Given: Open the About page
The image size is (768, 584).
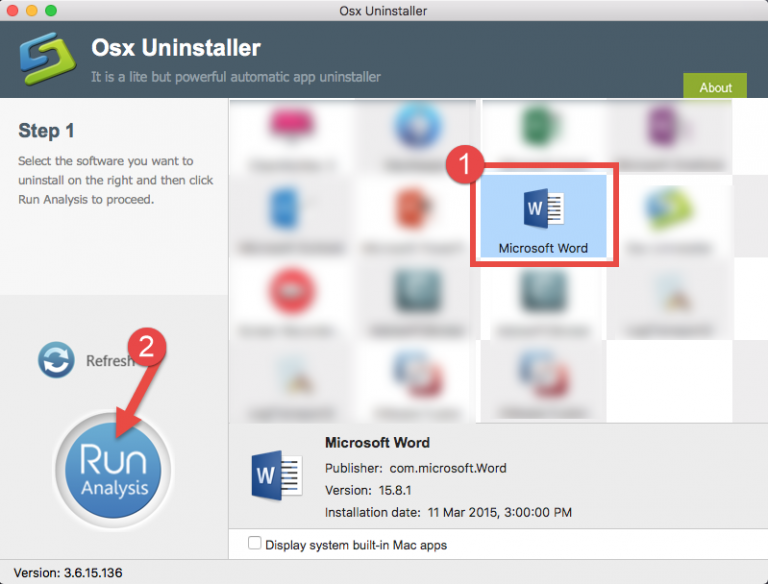Looking at the screenshot, I should coord(715,87).
